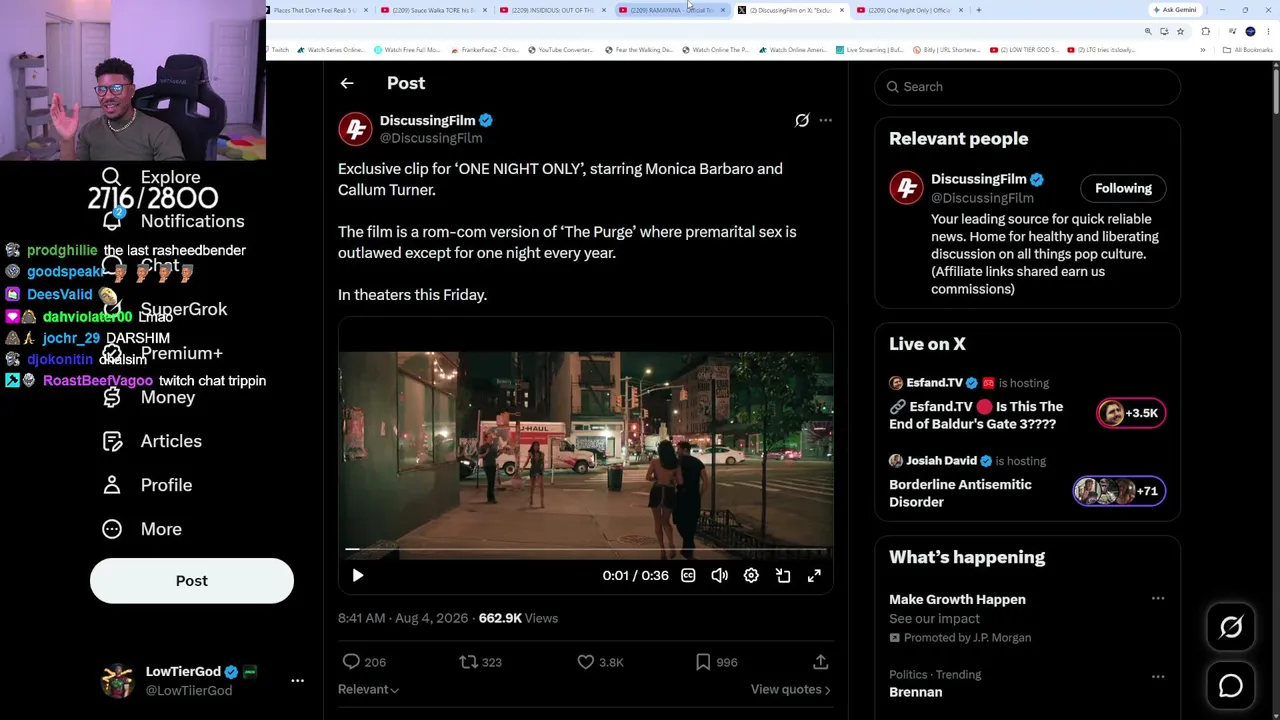
Task: Open the LowTierGod account switcher menu
Action: coord(297,681)
